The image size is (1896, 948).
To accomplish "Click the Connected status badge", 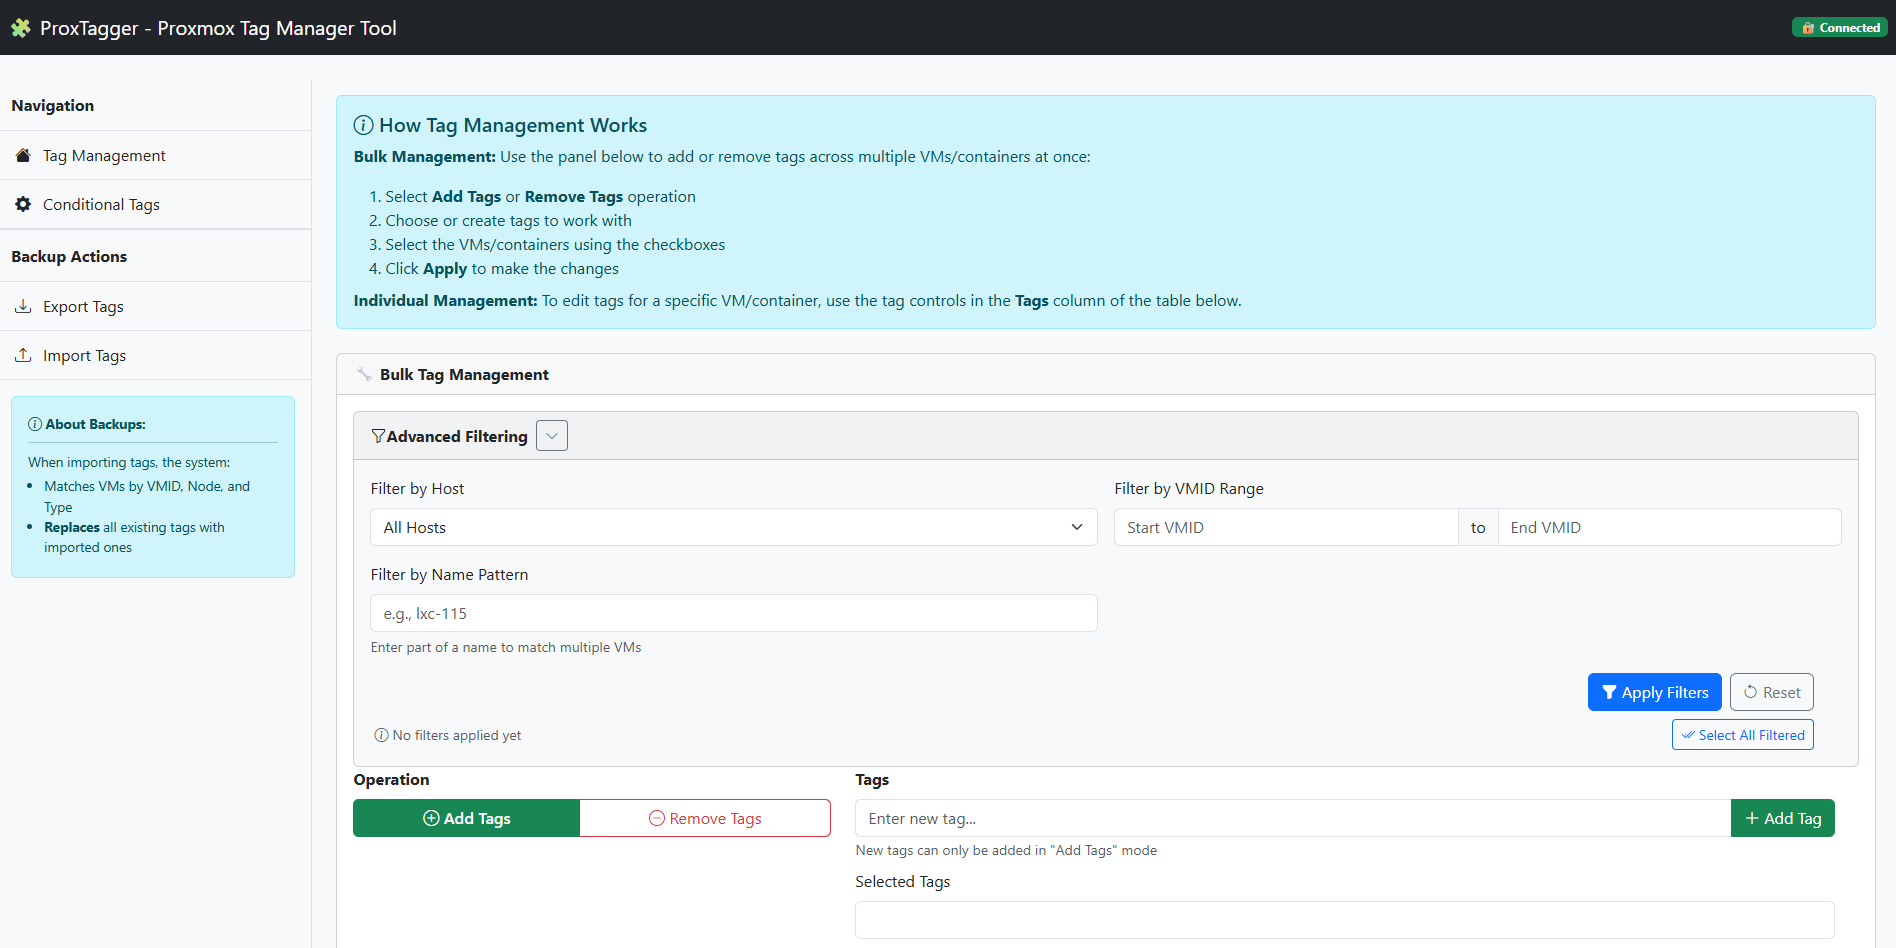I will [1840, 28].
